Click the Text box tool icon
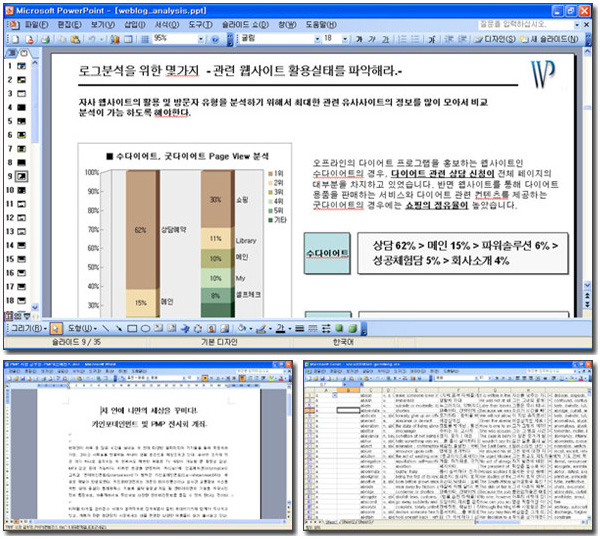600x539 pixels. (158, 328)
